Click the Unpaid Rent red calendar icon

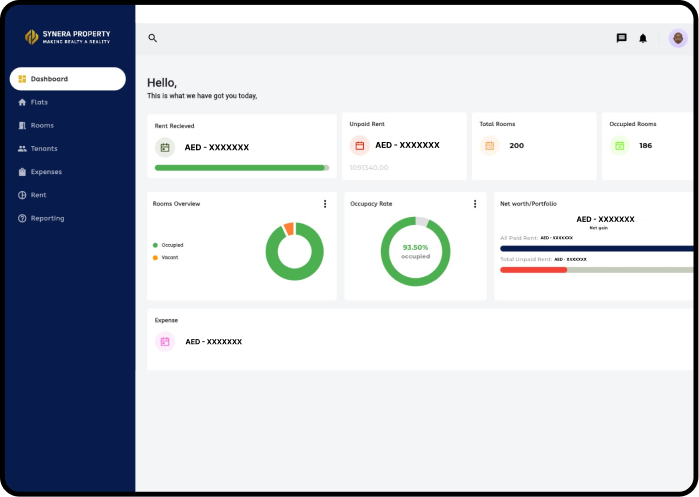360,145
